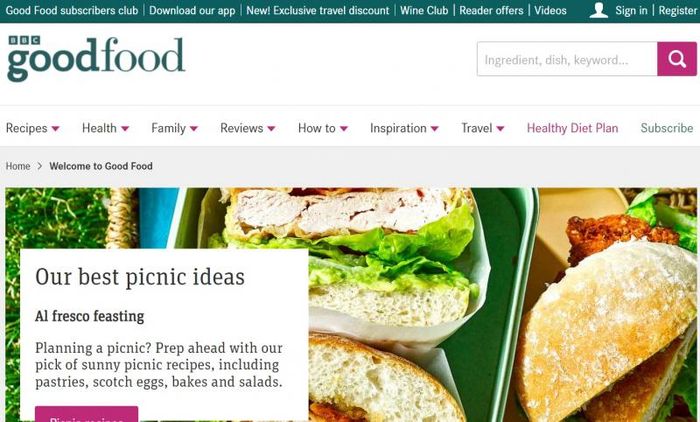
Task: Open the Inspiration dropdown menu
Action: 404,128
